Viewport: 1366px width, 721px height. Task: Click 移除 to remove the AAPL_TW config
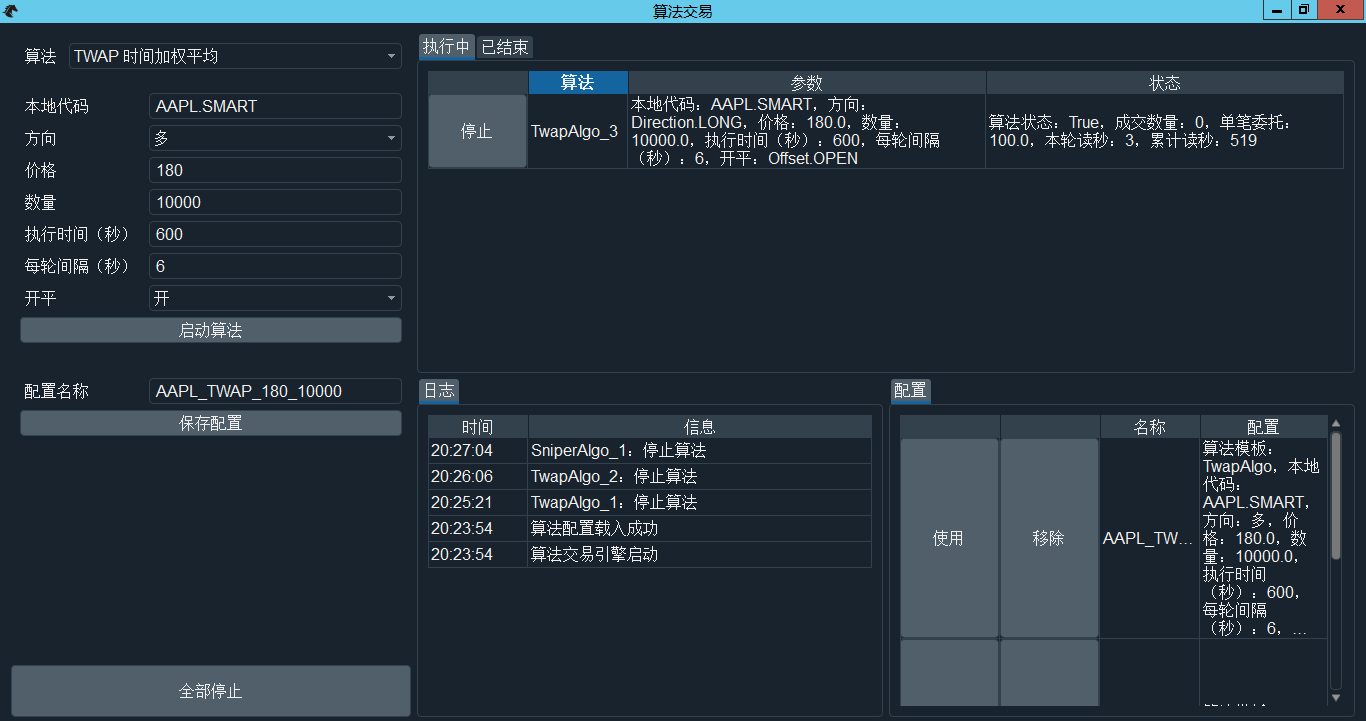pos(1049,538)
